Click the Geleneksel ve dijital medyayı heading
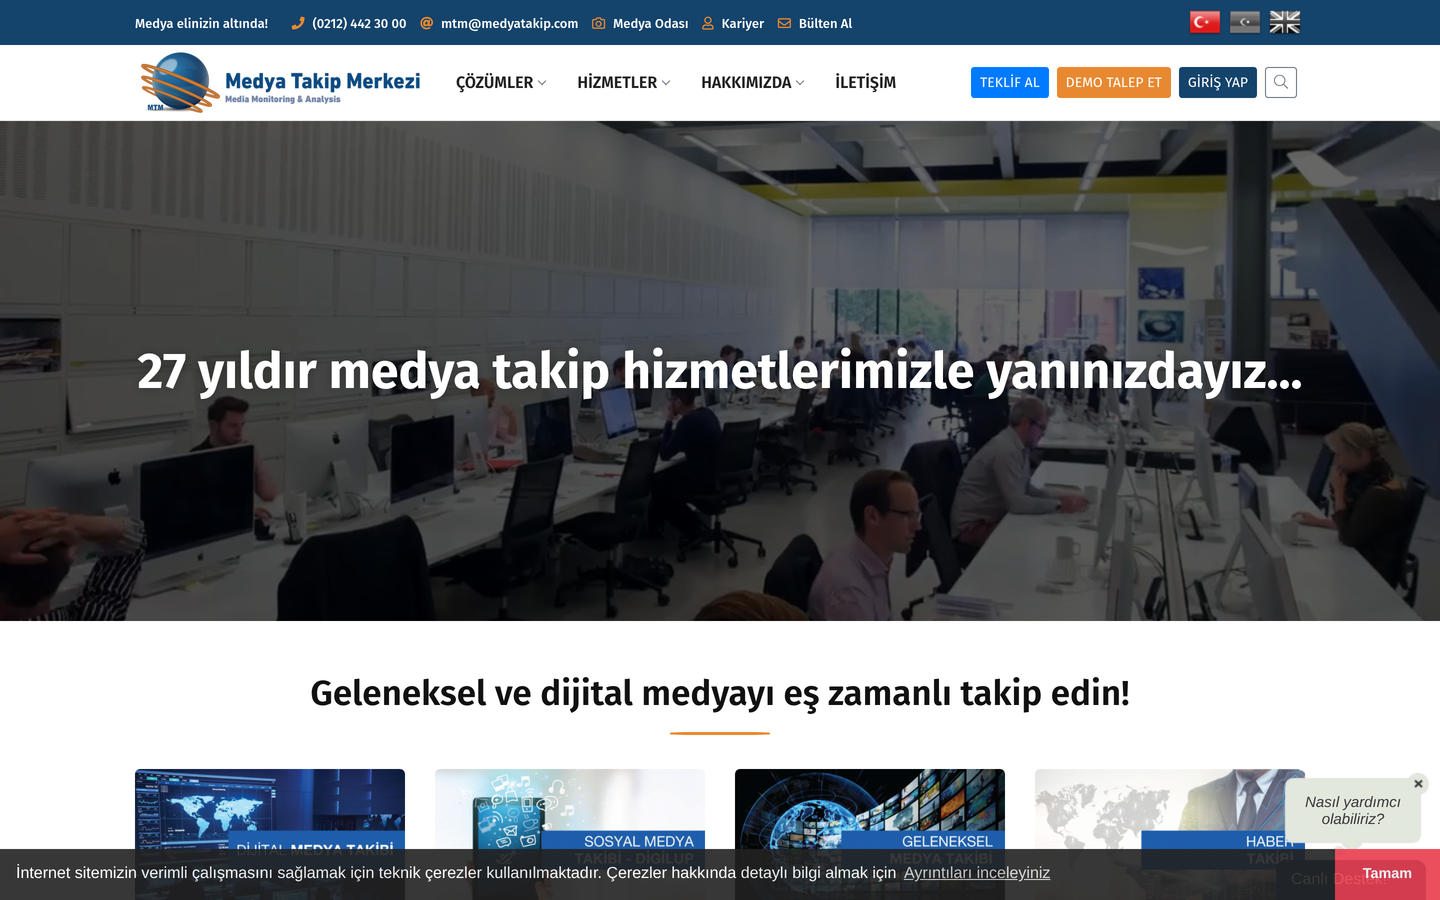The width and height of the screenshot is (1440, 900). (720, 693)
